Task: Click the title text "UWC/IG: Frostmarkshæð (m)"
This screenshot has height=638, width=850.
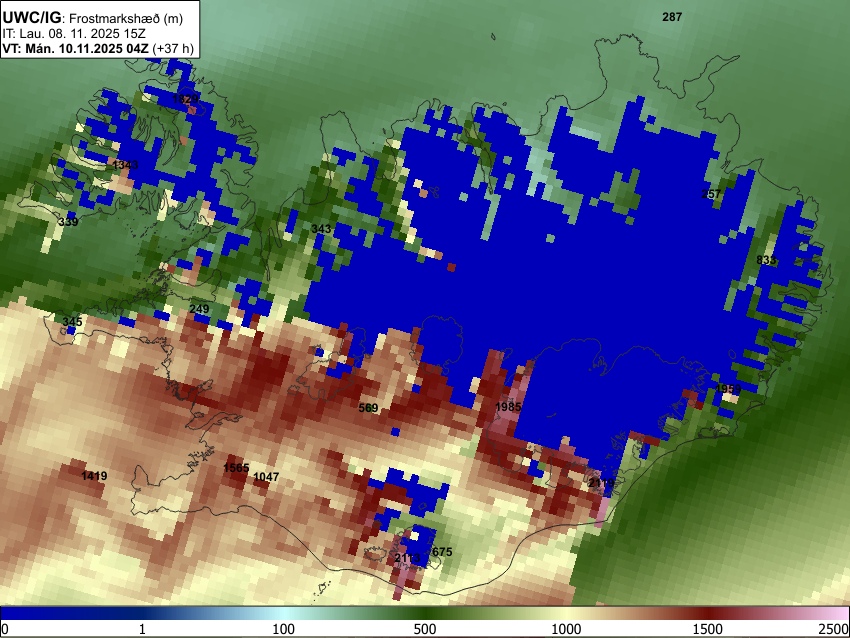Action: tap(93, 18)
